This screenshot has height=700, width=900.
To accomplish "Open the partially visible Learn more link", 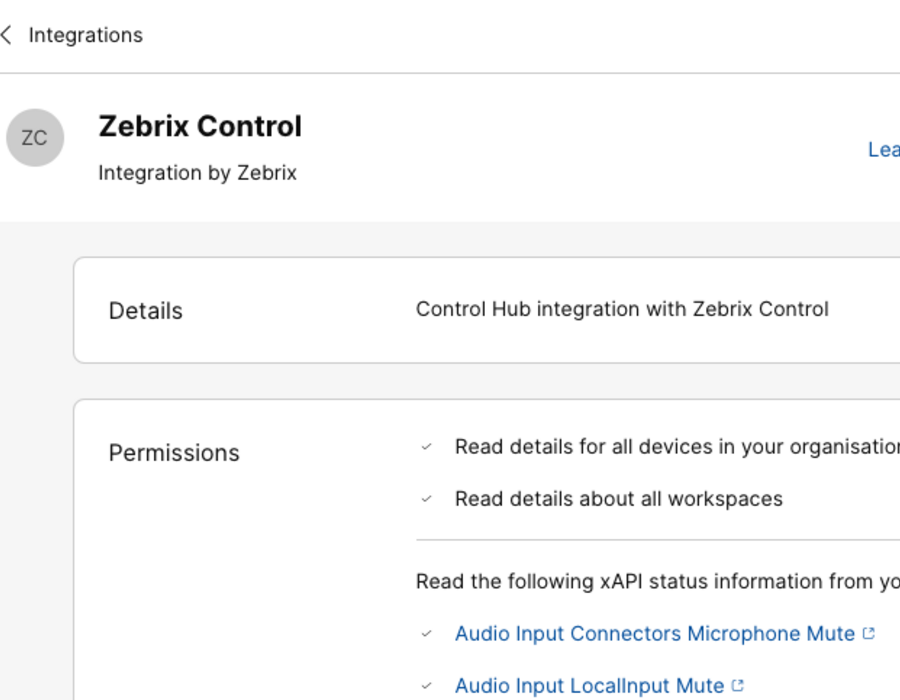I will pyautogui.click(x=883, y=150).
